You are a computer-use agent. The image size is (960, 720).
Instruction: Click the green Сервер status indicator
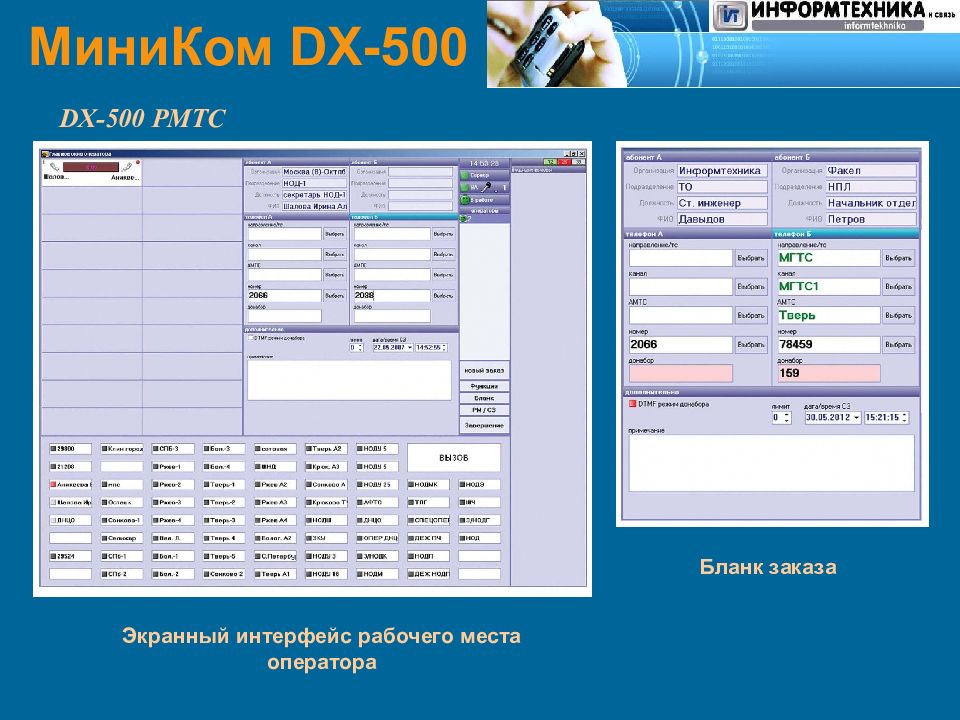click(x=465, y=175)
